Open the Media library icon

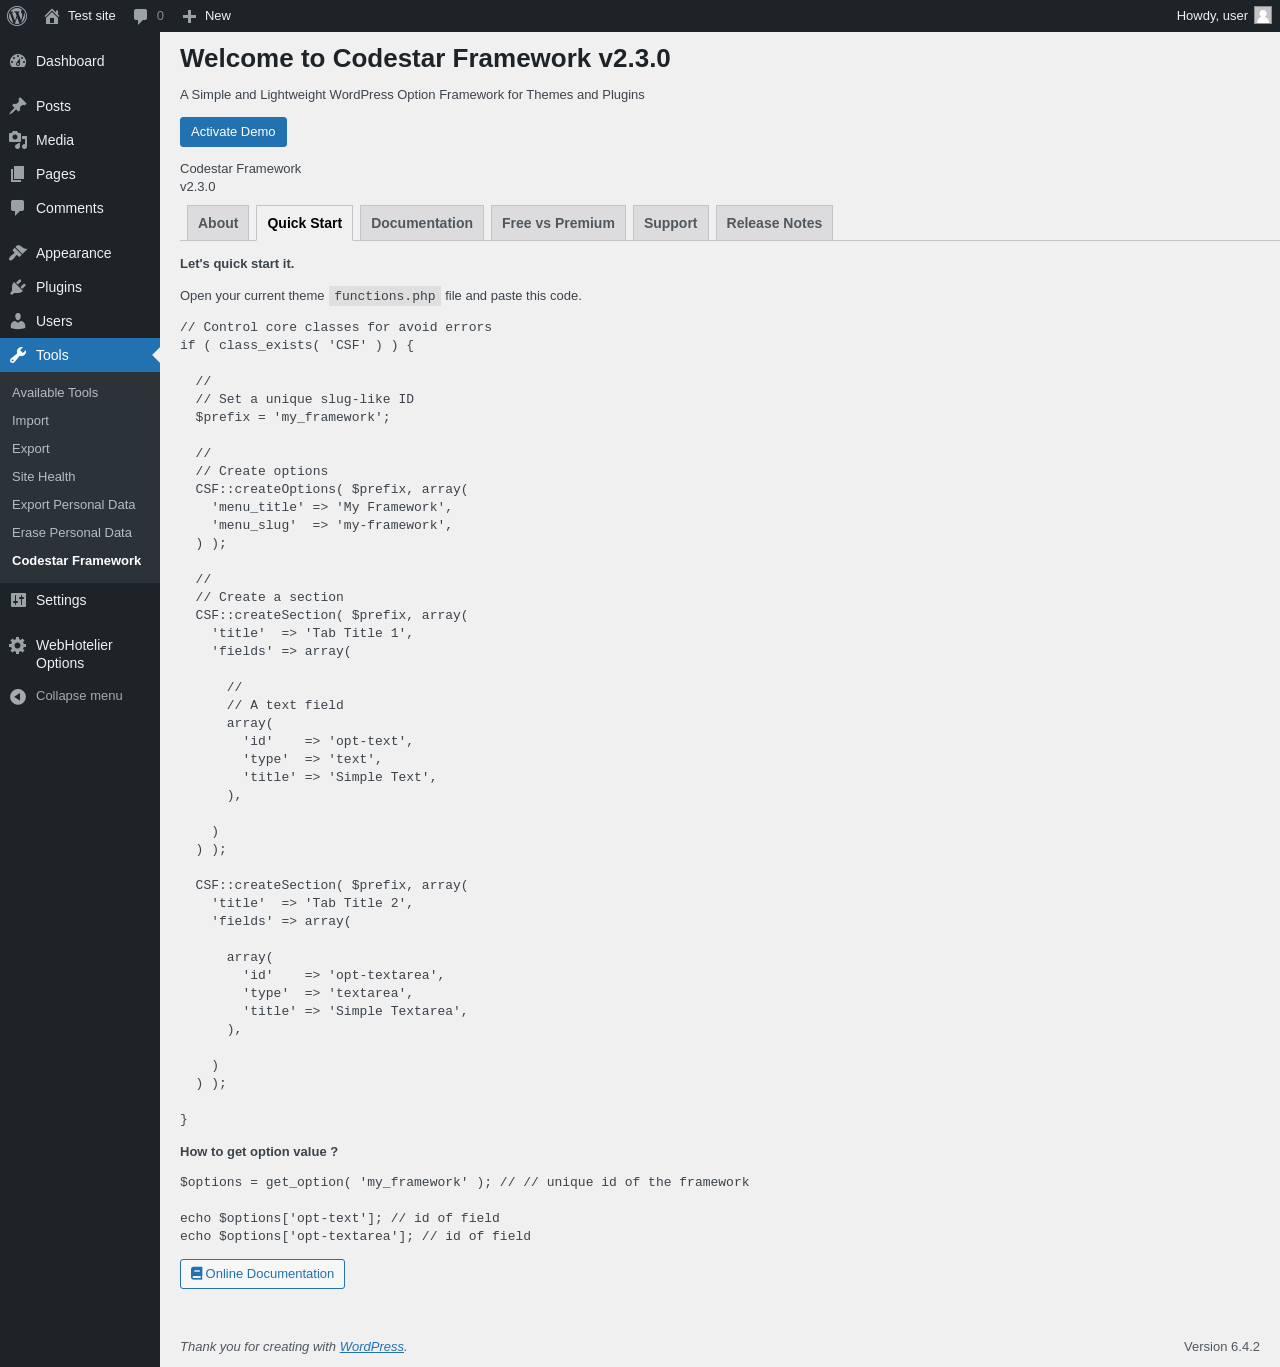coord(18,140)
